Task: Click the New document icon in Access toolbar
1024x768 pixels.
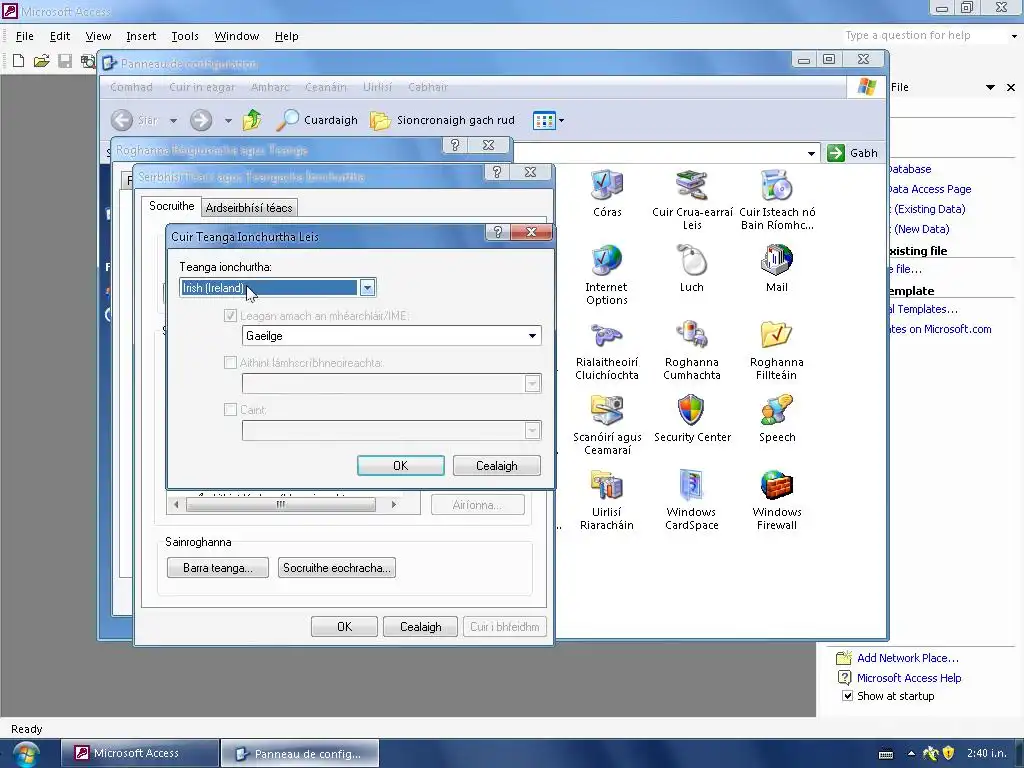Action: [x=18, y=61]
